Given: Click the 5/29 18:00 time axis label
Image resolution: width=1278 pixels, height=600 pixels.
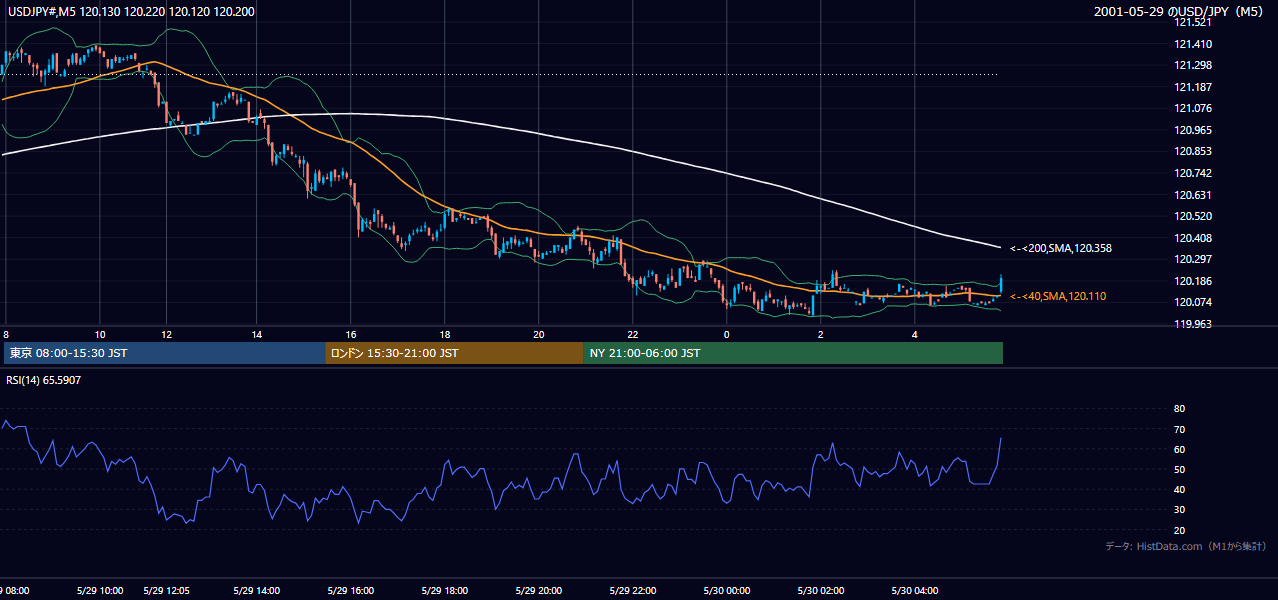Looking at the screenshot, I should (443, 590).
